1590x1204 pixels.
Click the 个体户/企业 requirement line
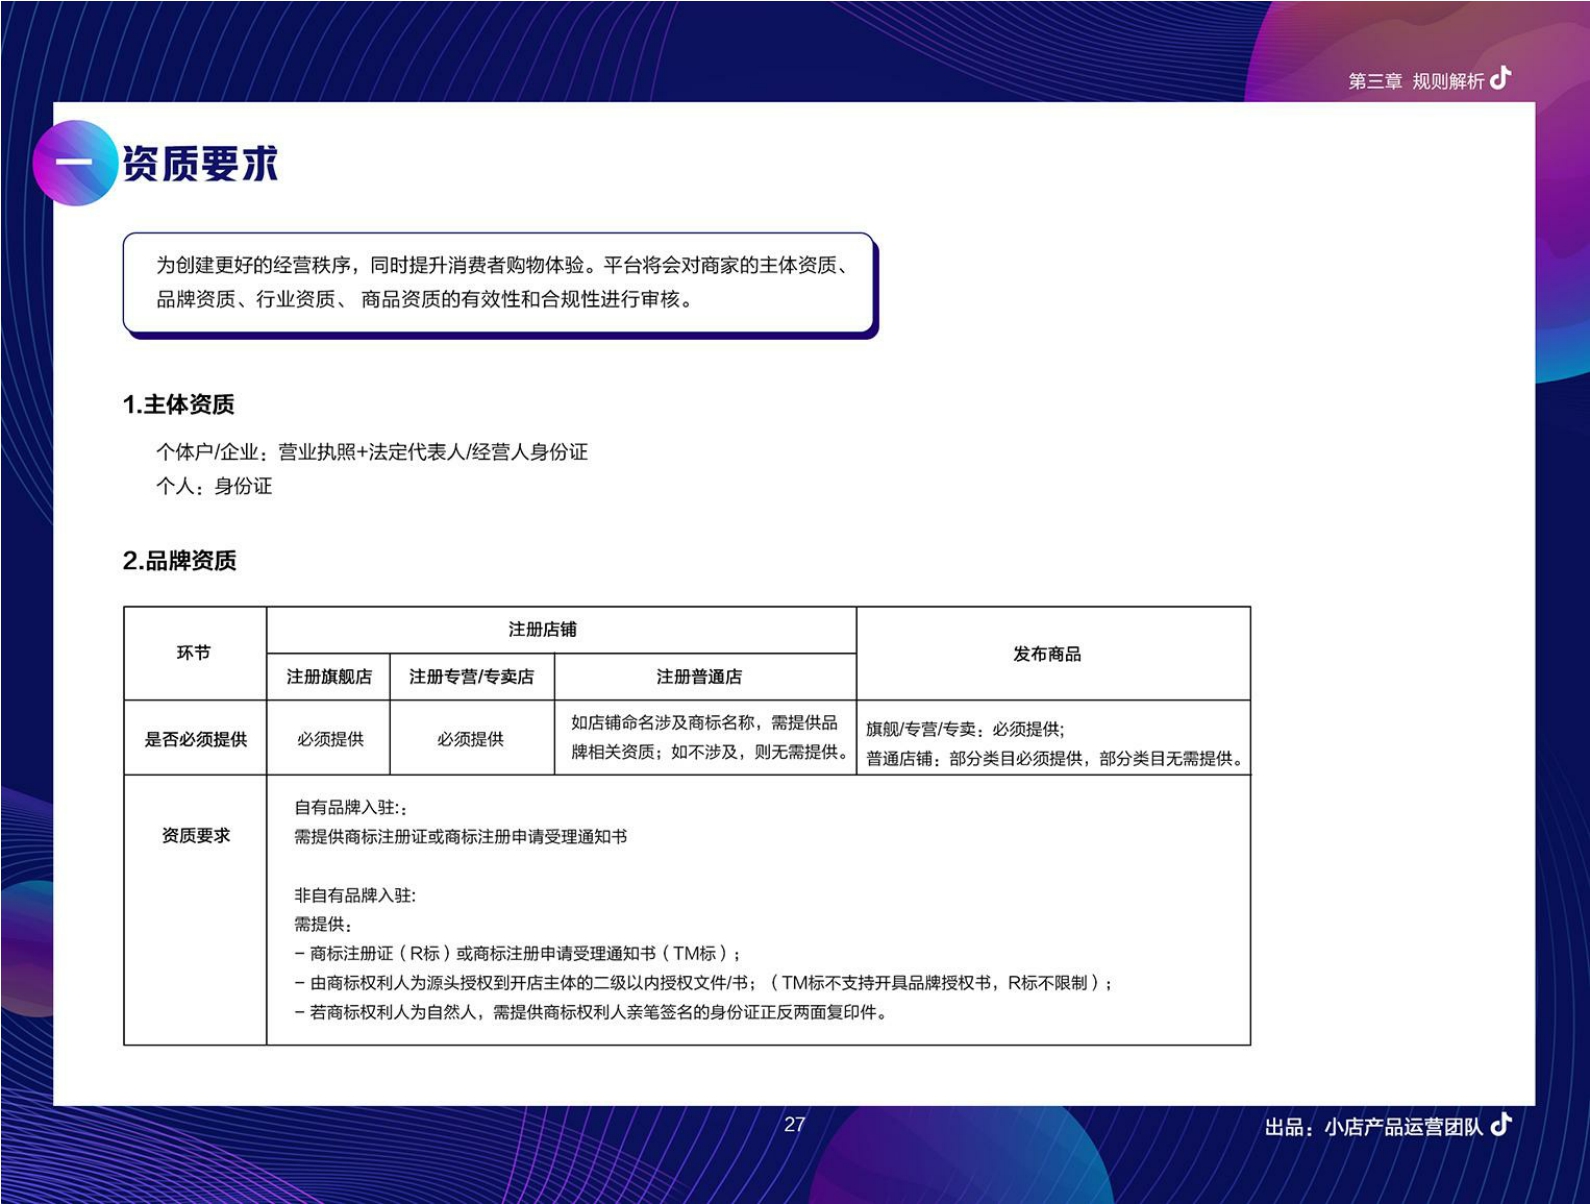pyautogui.click(x=371, y=452)
